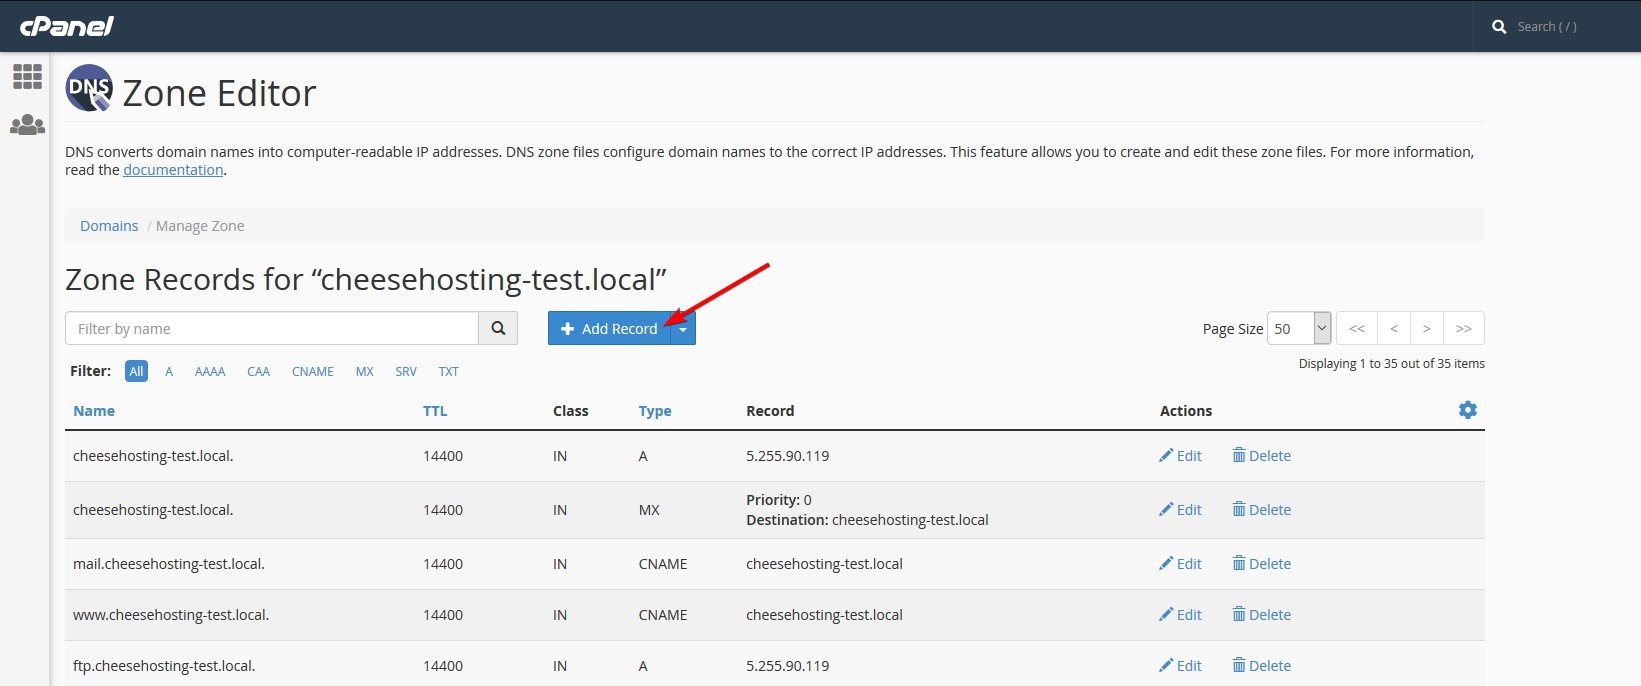Select the All filter option
Image resolution: width=1641 pixels, height=686 pixels.
pos(136,371)
